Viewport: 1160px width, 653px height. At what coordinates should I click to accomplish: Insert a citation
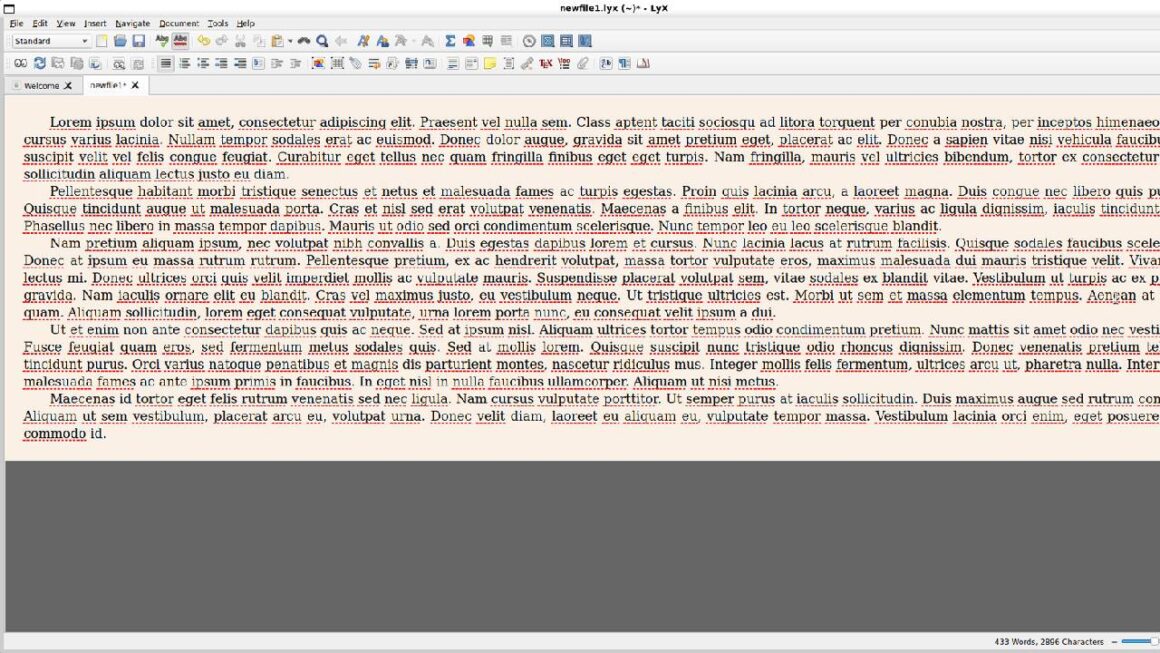tap(392, 64)
